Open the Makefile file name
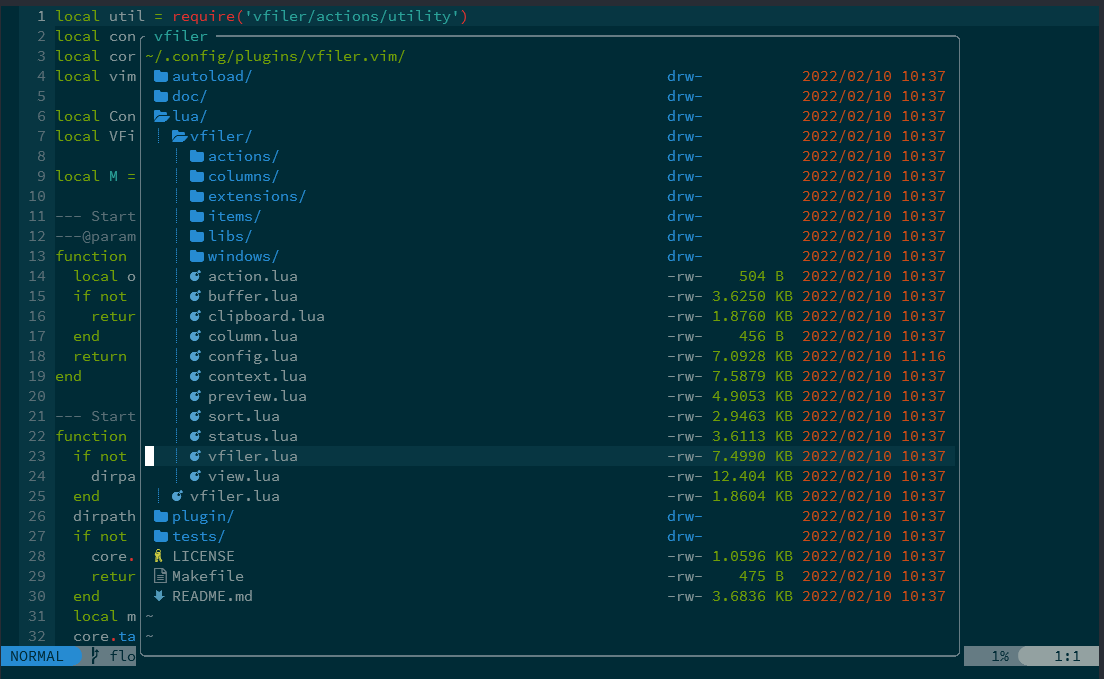Viewport: 1104px width, 679px height. [x=208, y=576]
